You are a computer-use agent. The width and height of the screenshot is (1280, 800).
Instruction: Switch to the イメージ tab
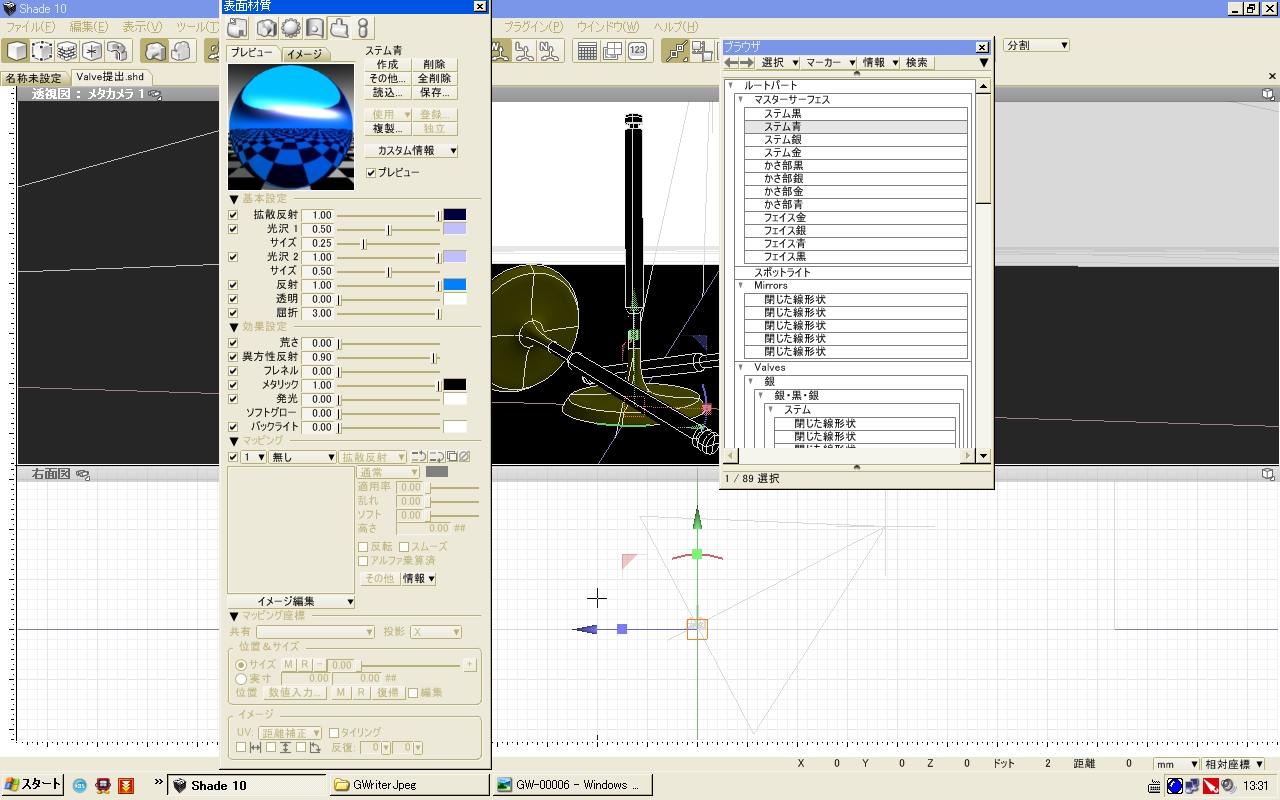pos(304,54)
